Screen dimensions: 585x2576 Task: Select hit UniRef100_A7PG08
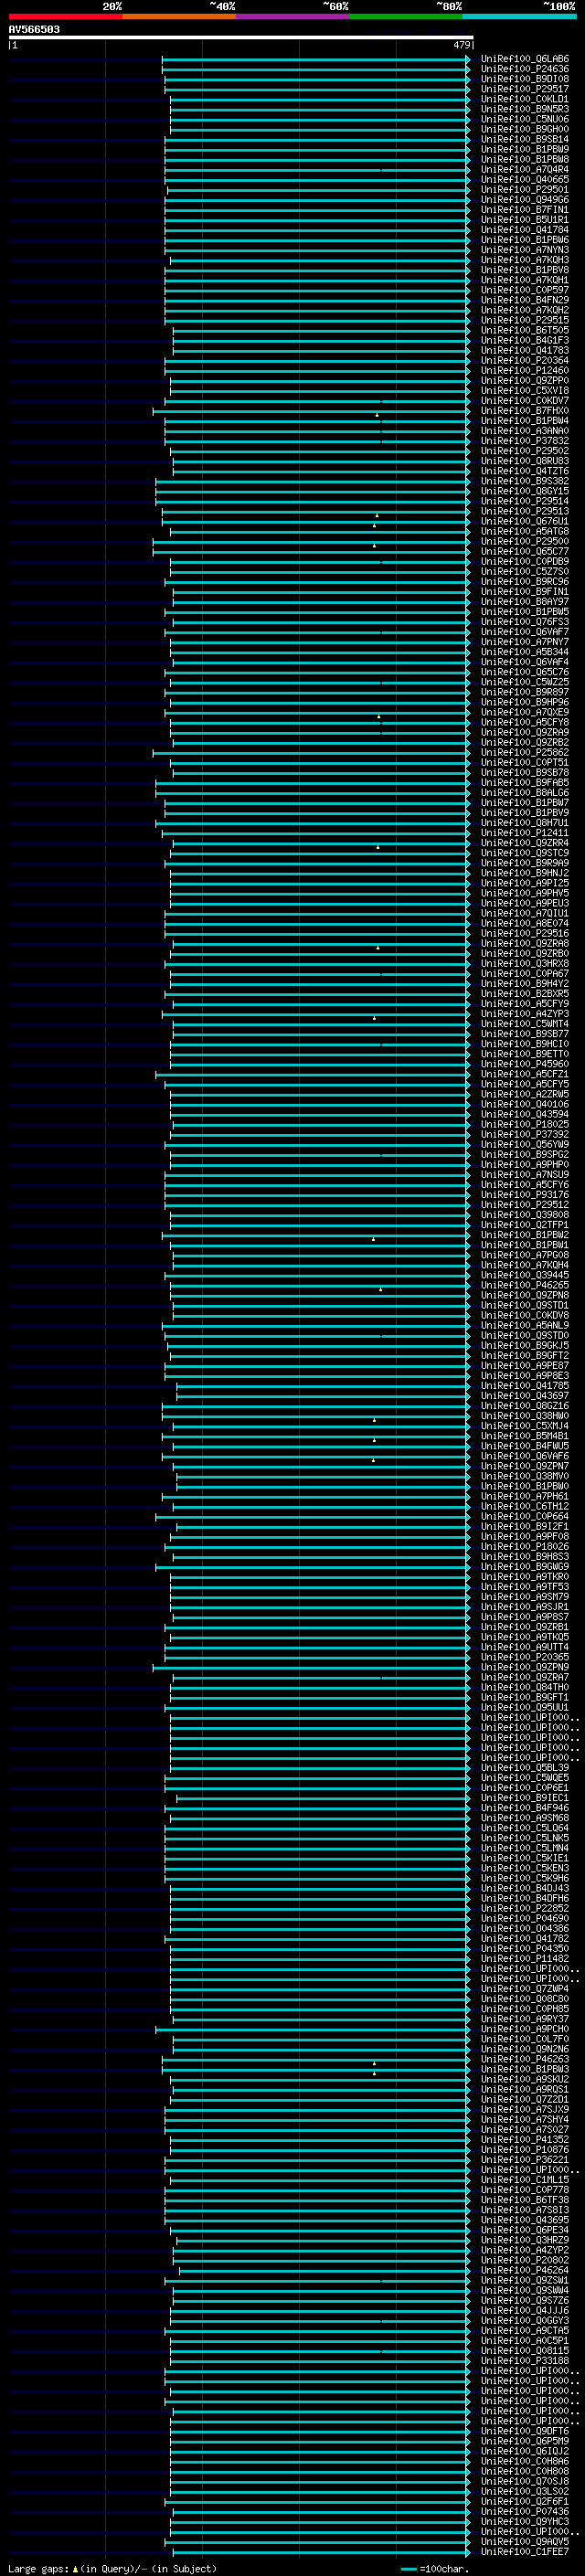(x=525, y=1255)
